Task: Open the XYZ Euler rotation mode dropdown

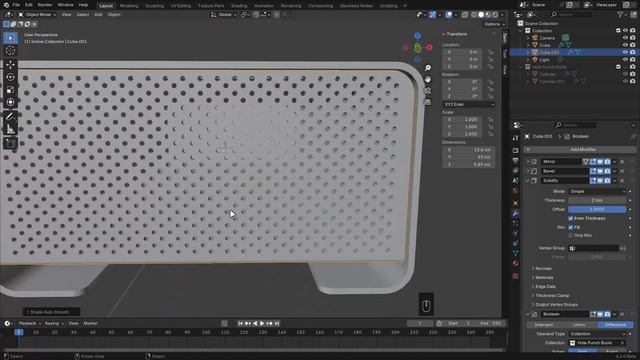Action: (469, 104)
